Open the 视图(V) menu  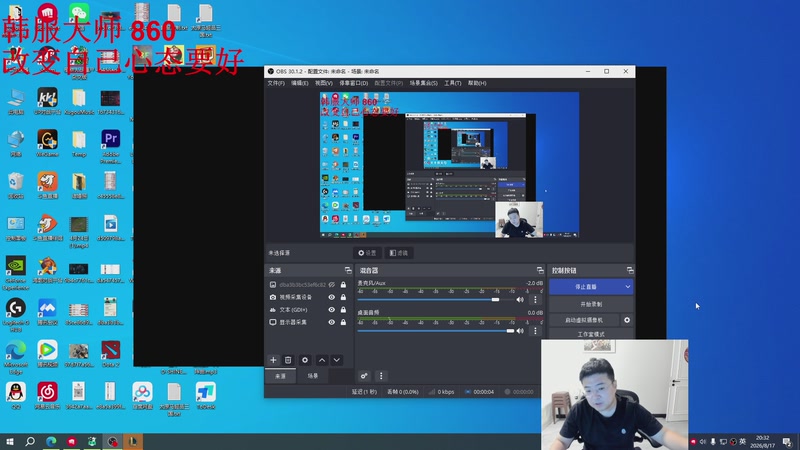pyautogui.click(x=323, y=83)
